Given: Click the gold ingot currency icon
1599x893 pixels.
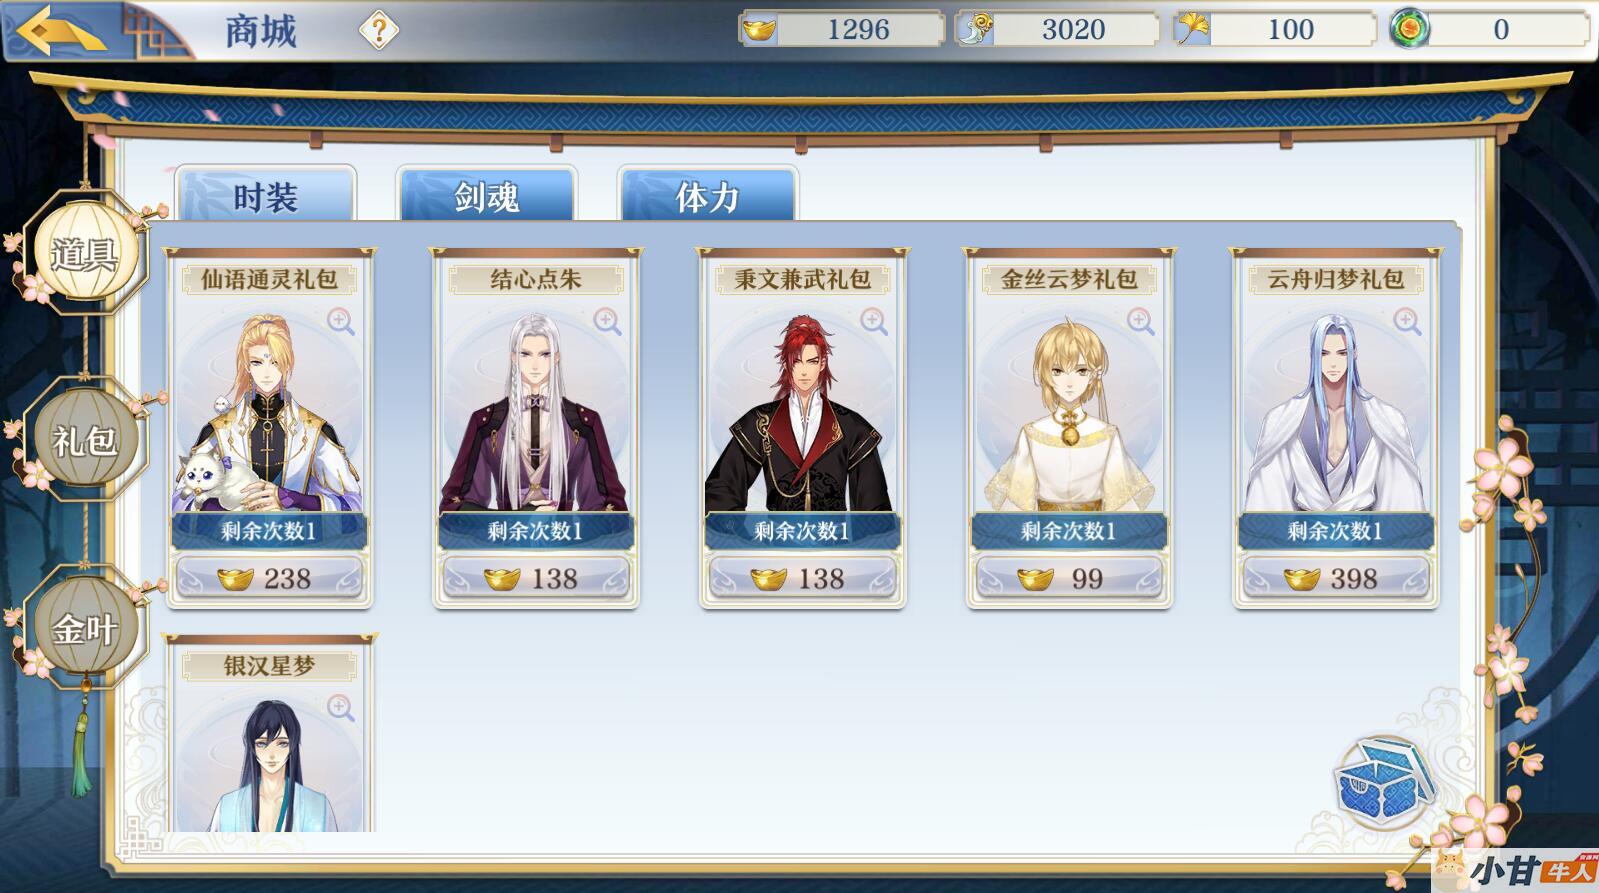Looking at the screenshot, I should click(759, 30).
